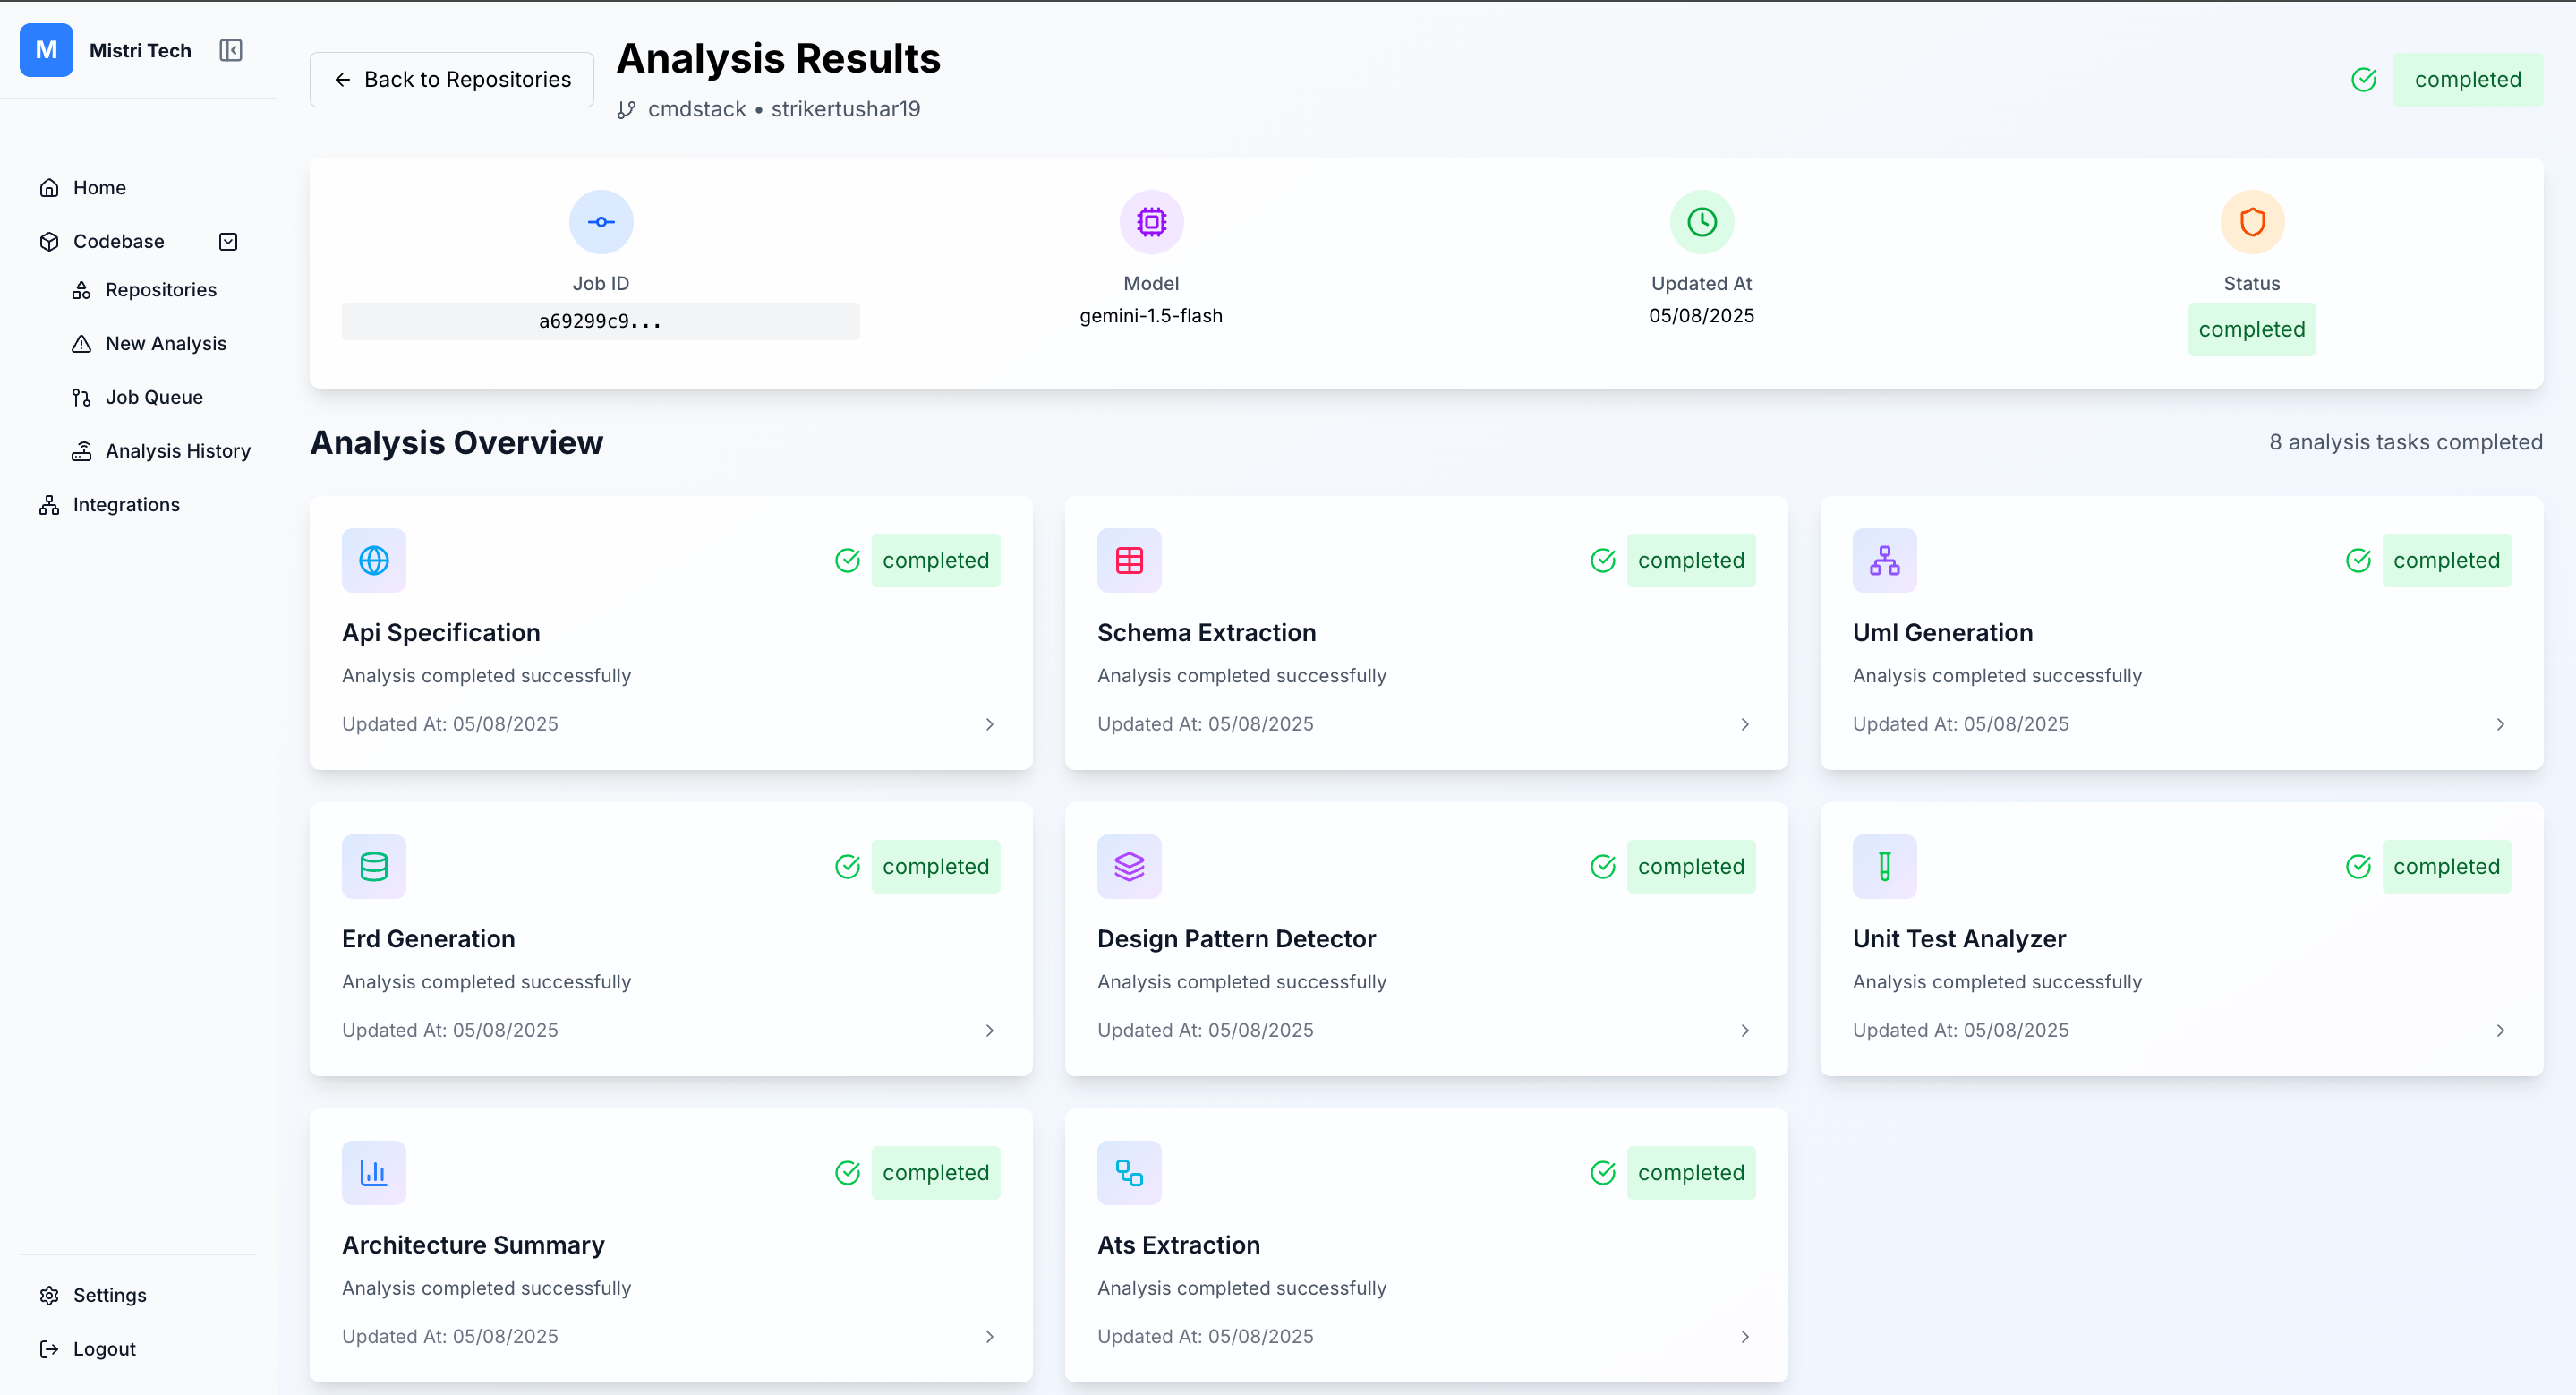
Task: Log out using Logout link
Action: coord(103,1349)
